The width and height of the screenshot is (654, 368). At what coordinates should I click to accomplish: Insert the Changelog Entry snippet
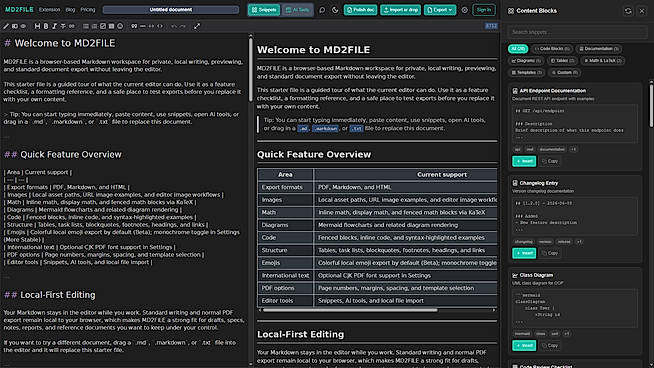coord(524,253)
